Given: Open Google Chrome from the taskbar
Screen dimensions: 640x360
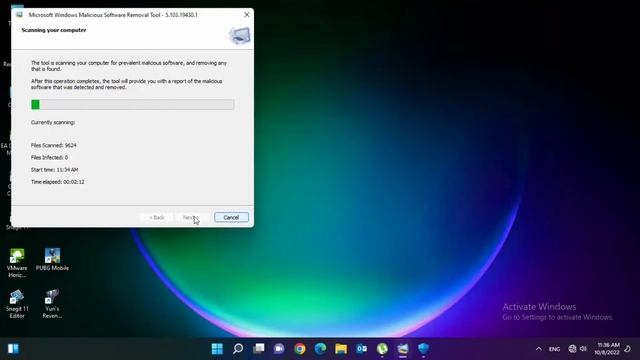Looking at the screenshot, I should (300, 349).
